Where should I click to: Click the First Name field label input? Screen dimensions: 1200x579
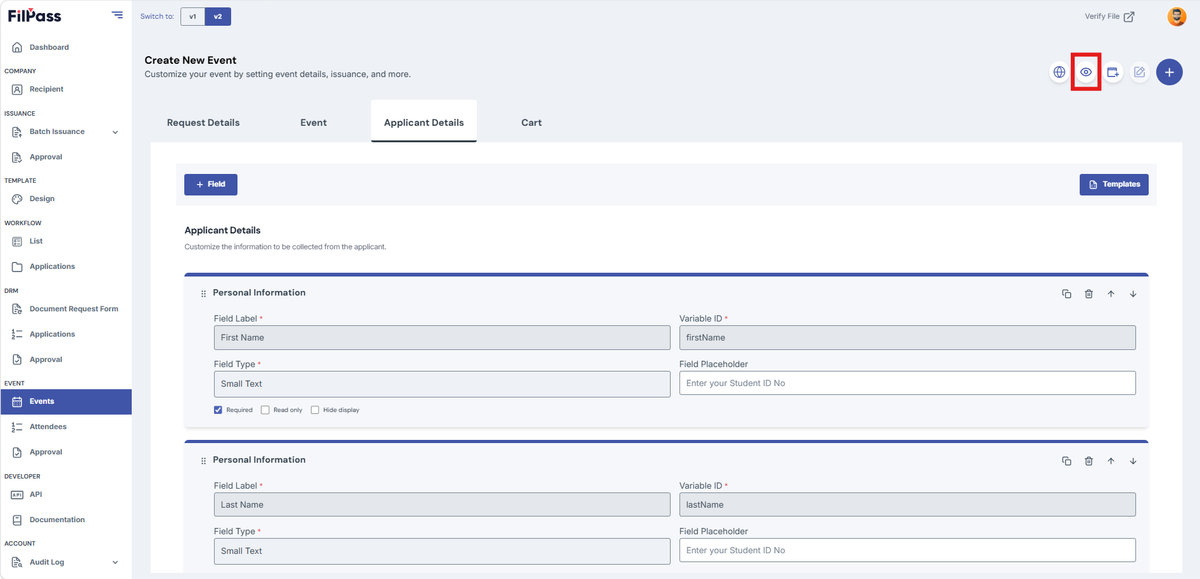point(442,338)
